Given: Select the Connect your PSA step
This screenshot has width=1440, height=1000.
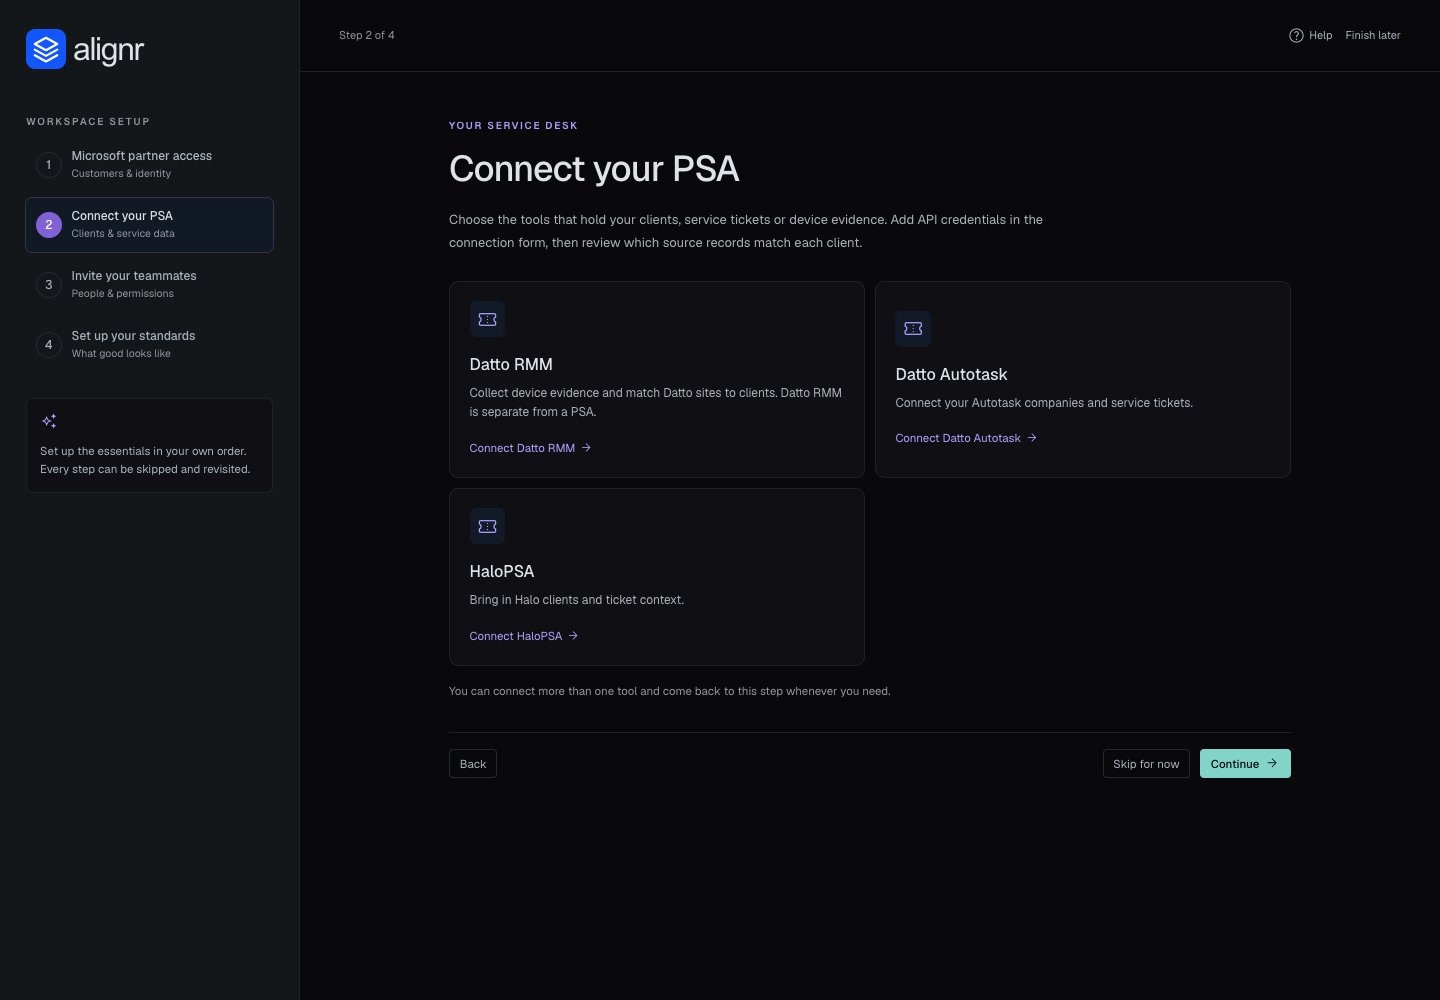Looking at the screenshot, I should (149, 225).
